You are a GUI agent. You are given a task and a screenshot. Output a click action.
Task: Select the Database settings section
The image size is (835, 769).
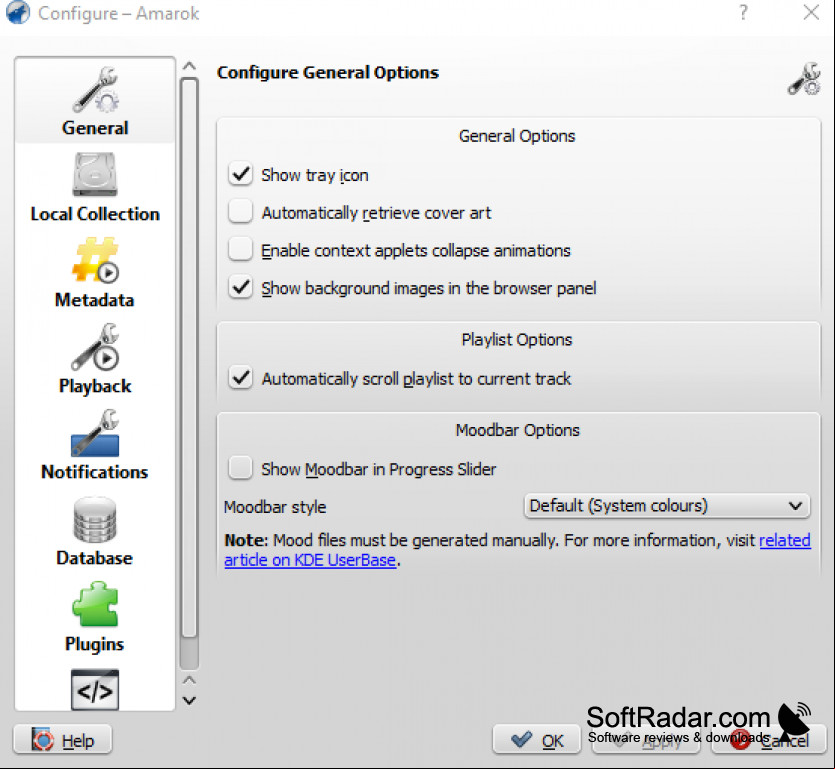(95, 531)
